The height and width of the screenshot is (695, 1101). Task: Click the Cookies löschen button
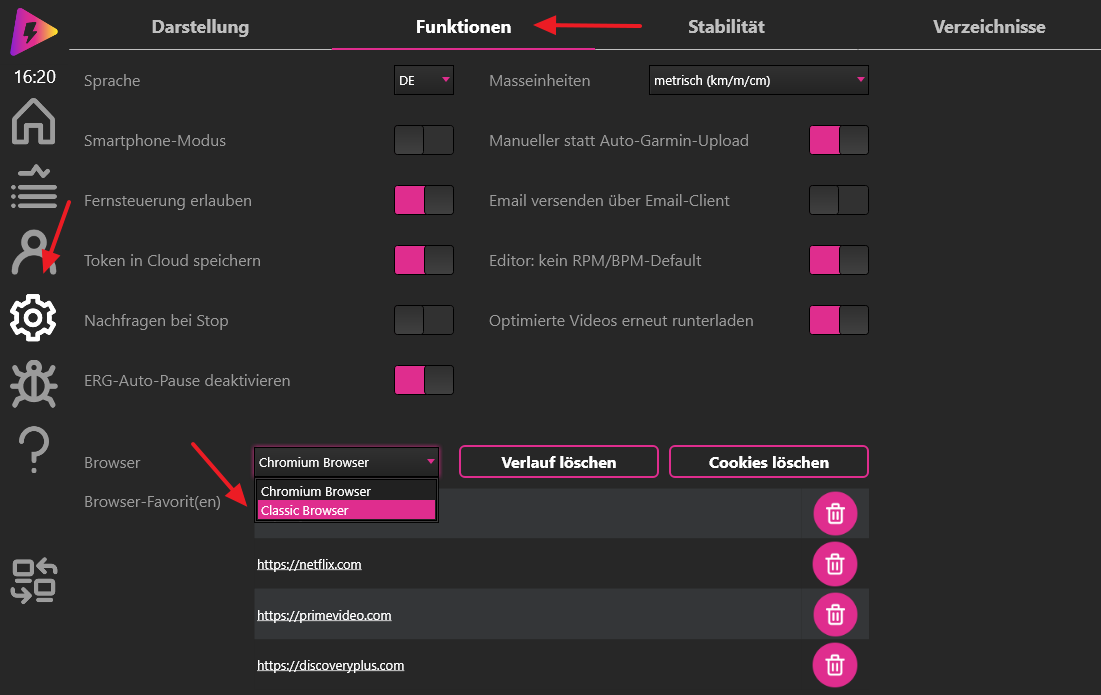(x=768, y=462)
